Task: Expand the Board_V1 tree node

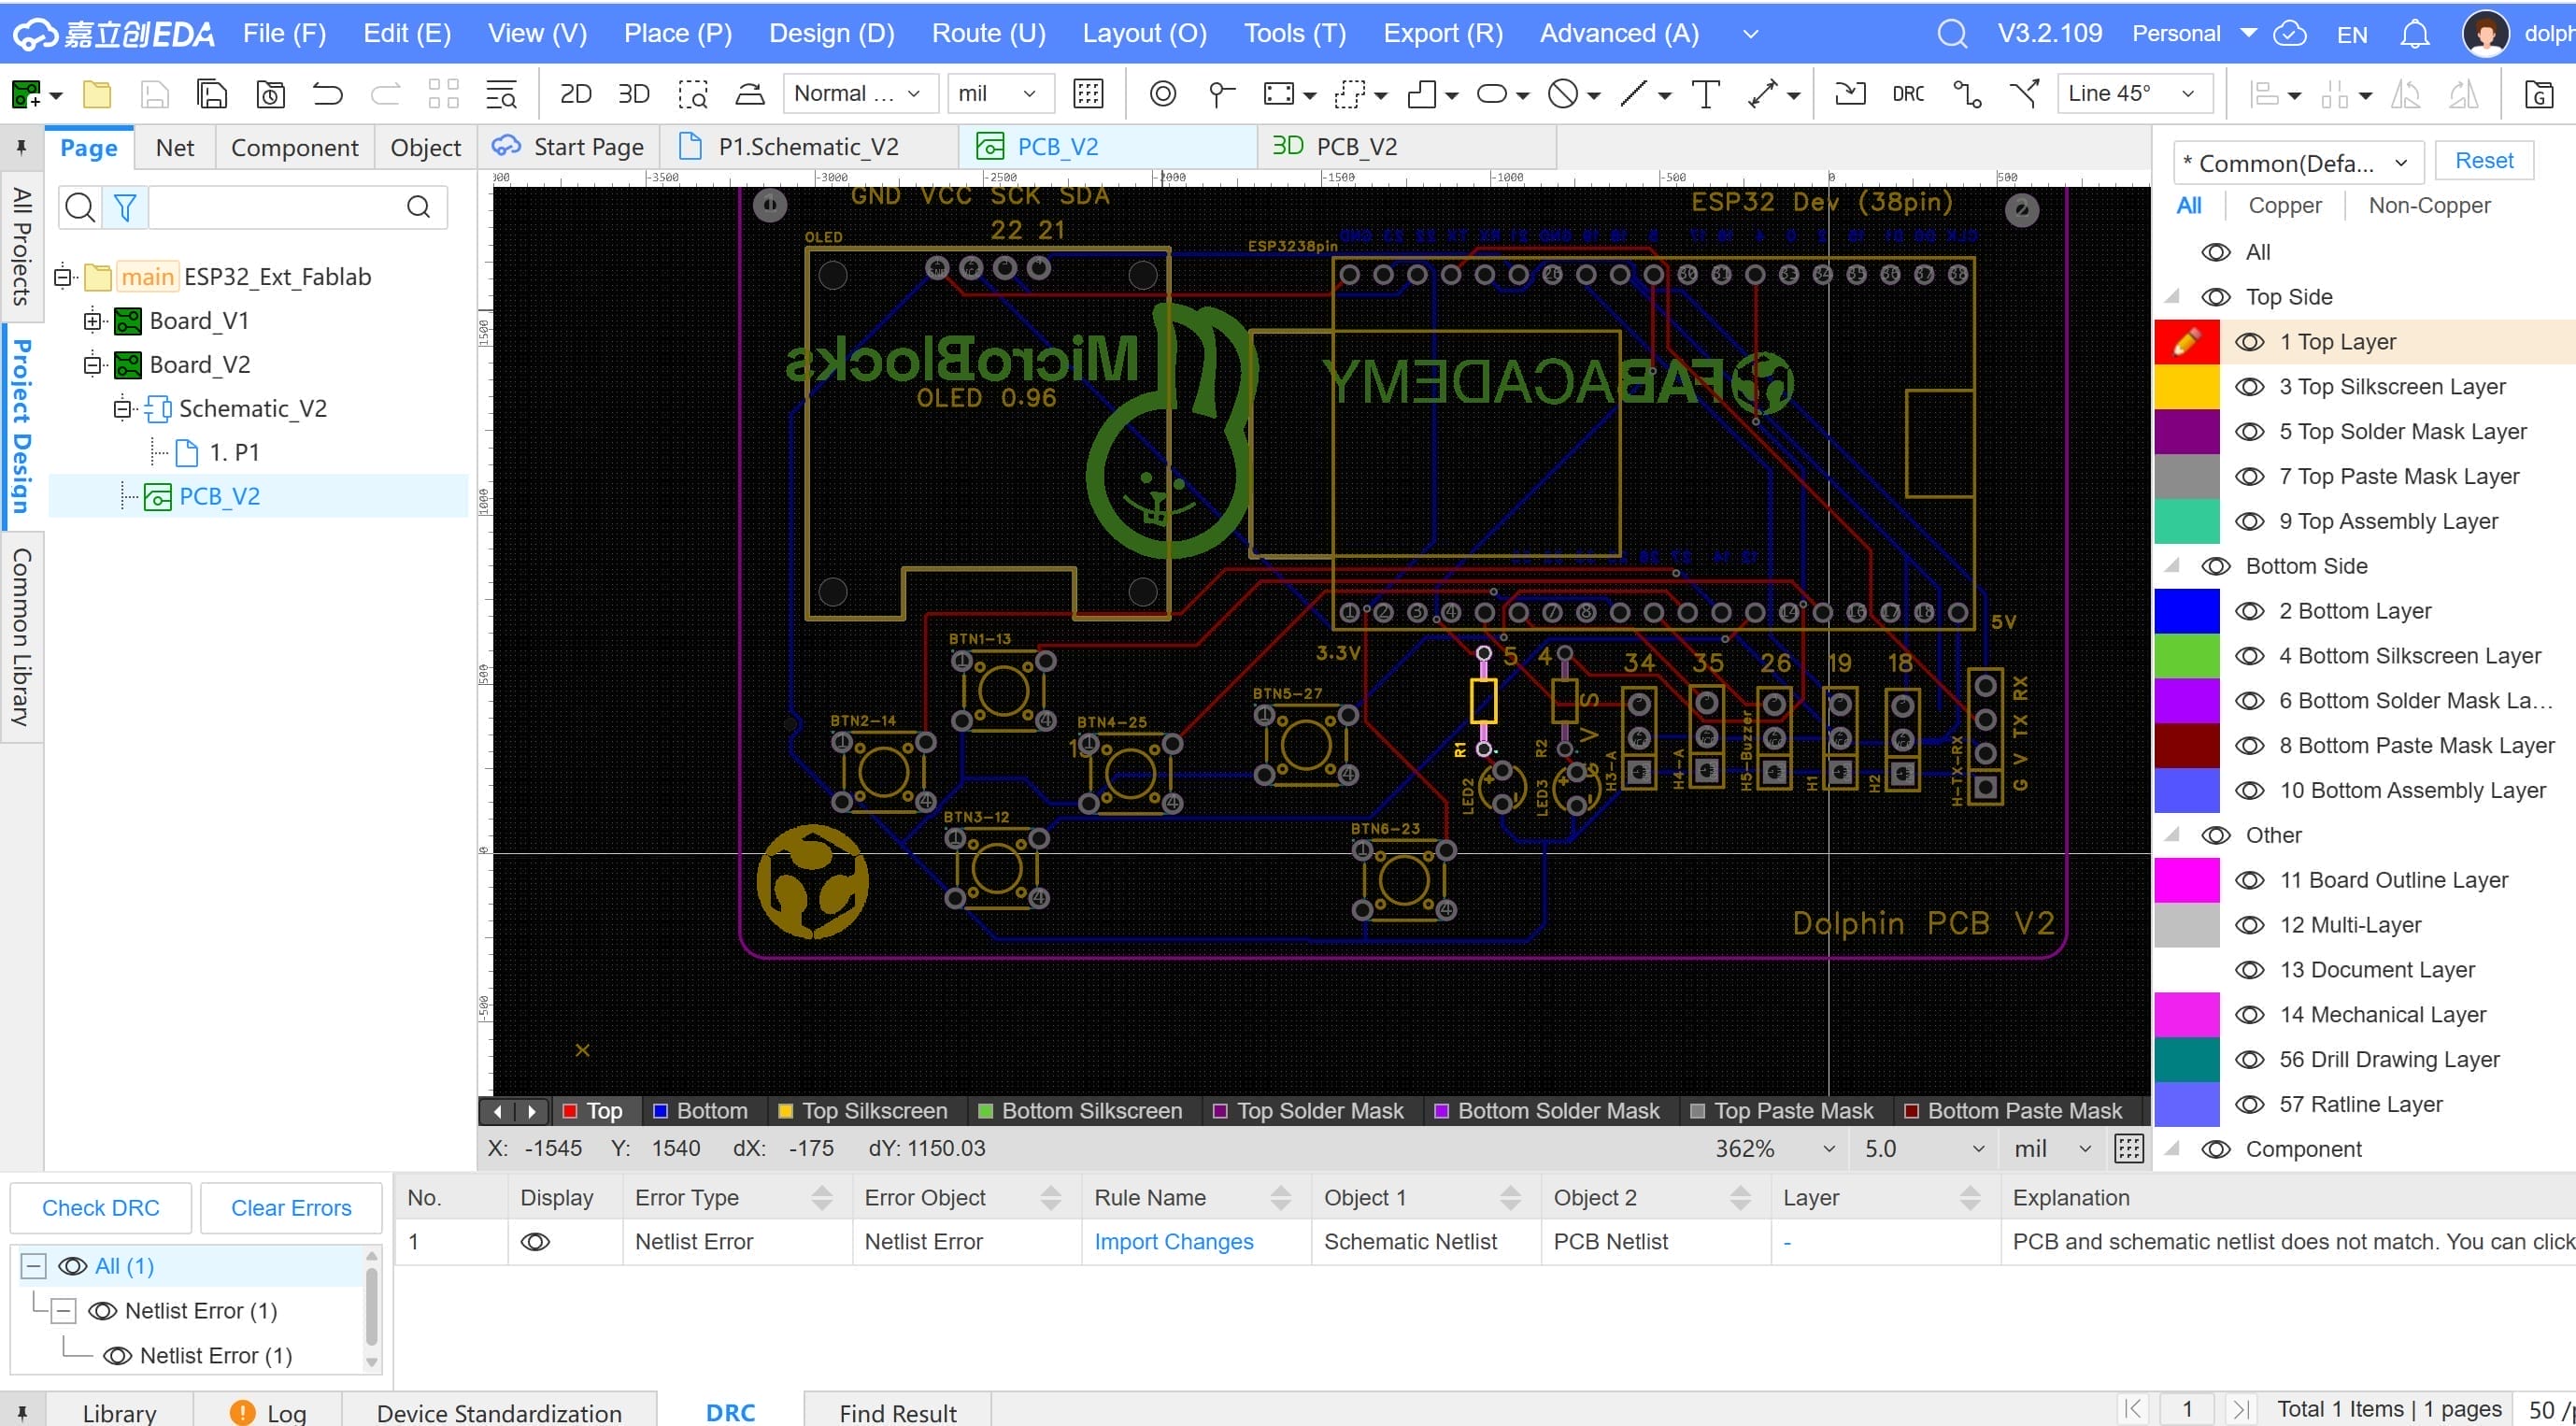Action: click(93, 321)
